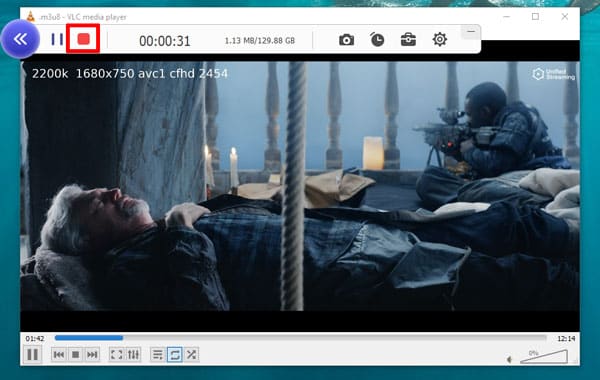600x380 pixels.
Task: Take a screenshot with camera icon
Action: (346, 40)
